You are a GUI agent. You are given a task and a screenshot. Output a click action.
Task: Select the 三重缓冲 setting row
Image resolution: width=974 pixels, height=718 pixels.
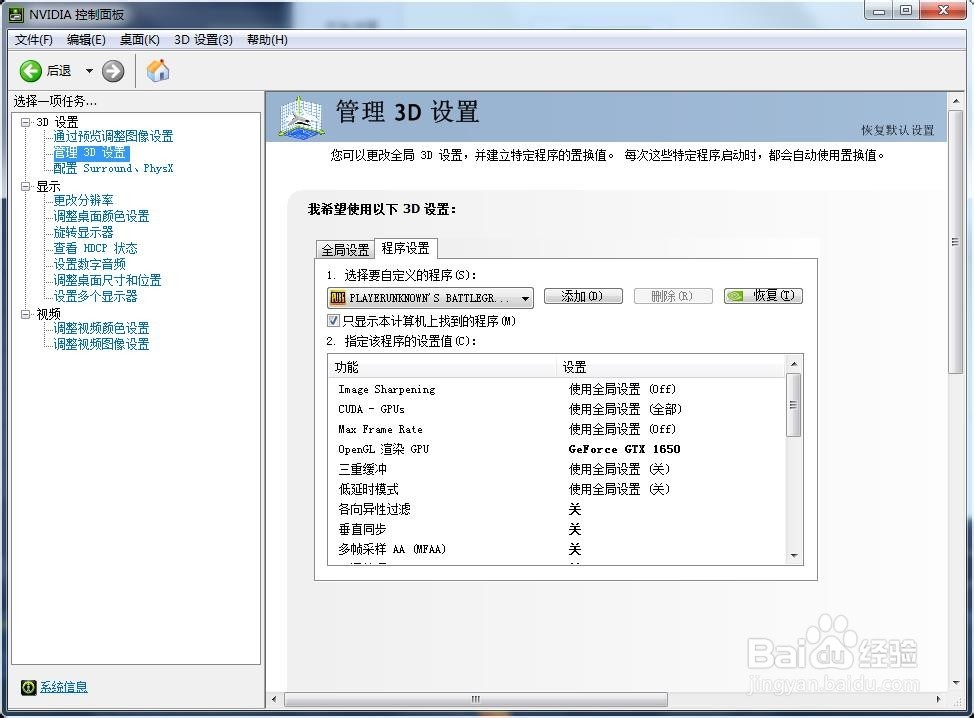click(557, 469)
